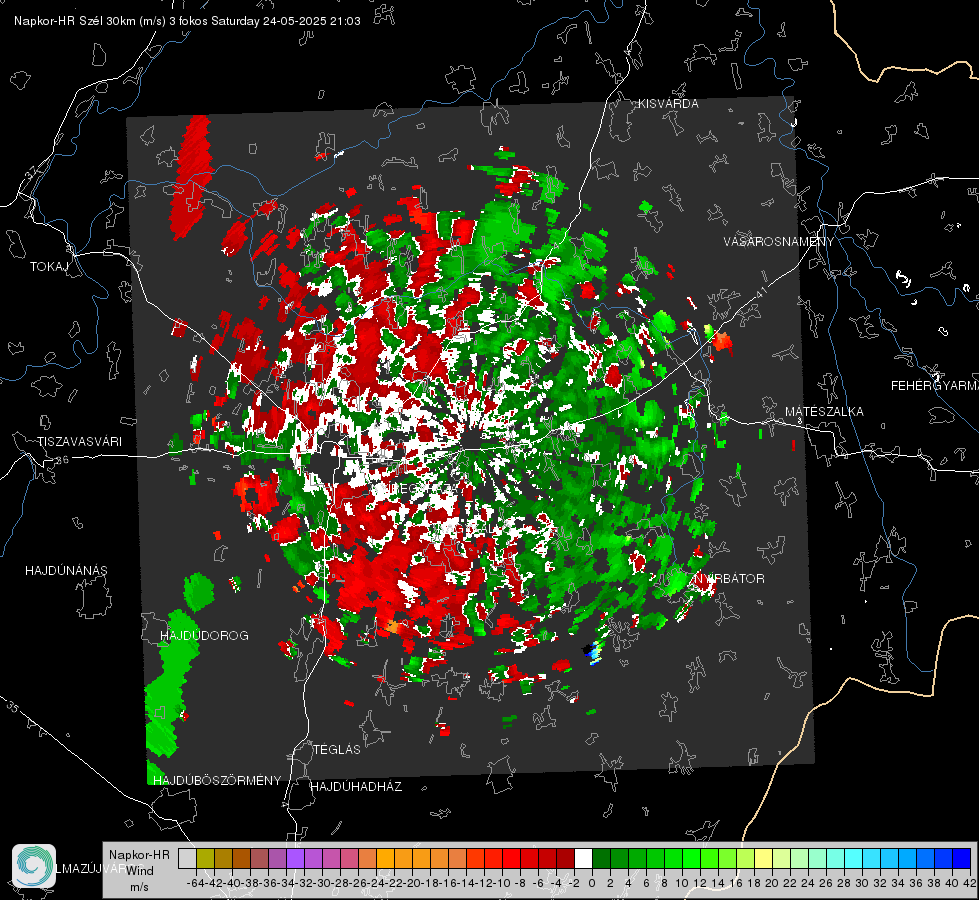Click the 42 value ending the legend scale

[x=970, y=883]
